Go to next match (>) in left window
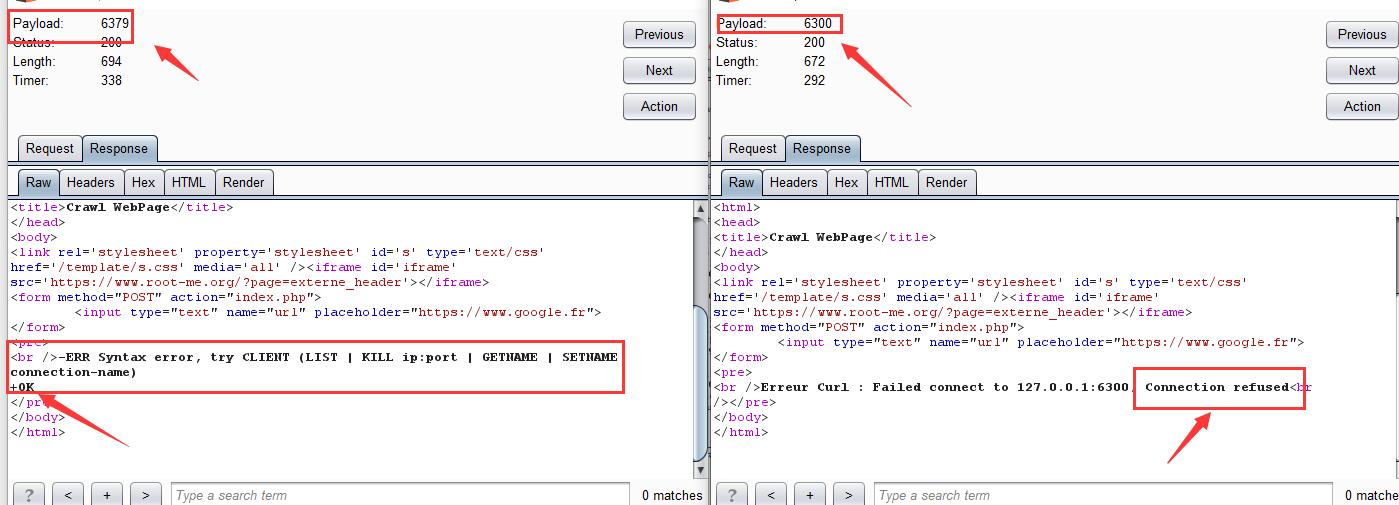 tap(146, 494)
